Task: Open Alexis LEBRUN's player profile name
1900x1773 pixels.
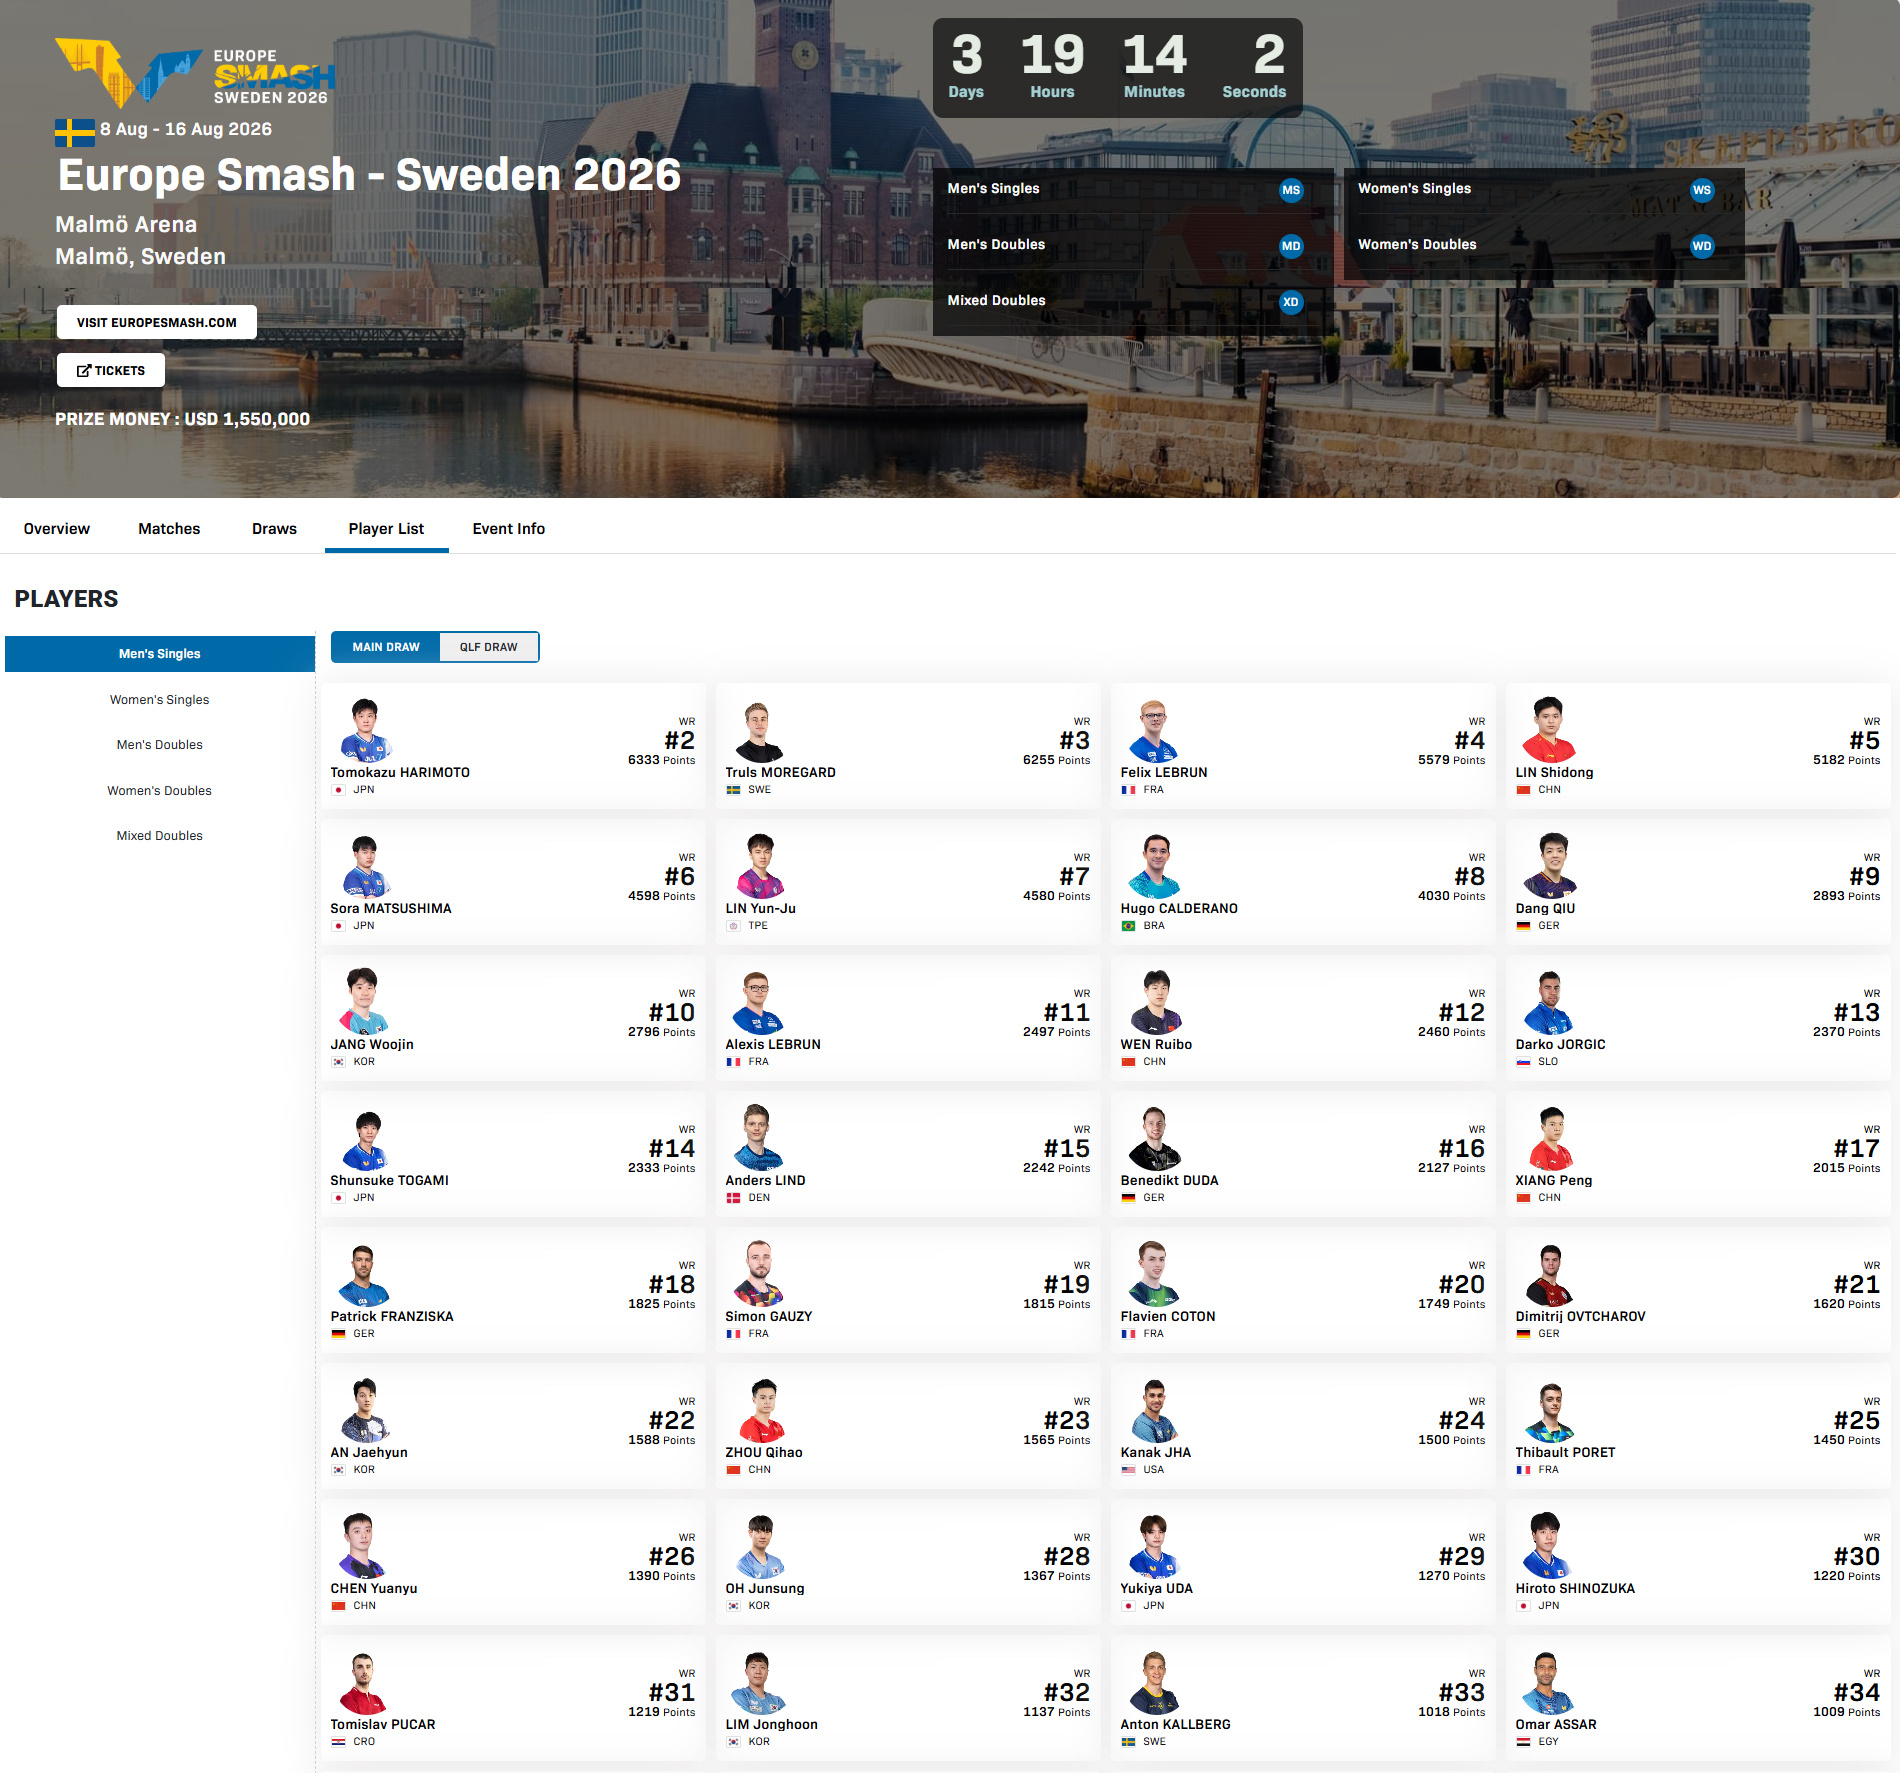Action: 773,1045
